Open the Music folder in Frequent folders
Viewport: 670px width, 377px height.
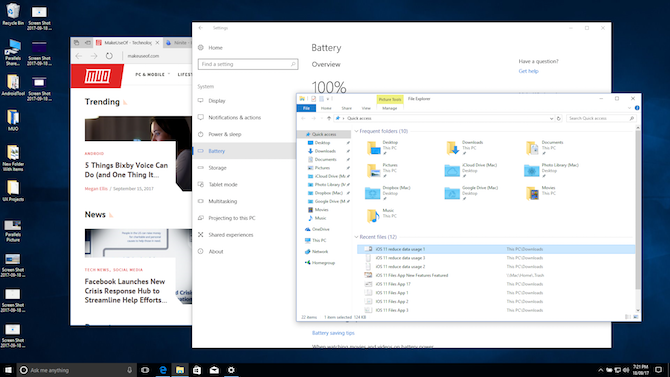381,215
